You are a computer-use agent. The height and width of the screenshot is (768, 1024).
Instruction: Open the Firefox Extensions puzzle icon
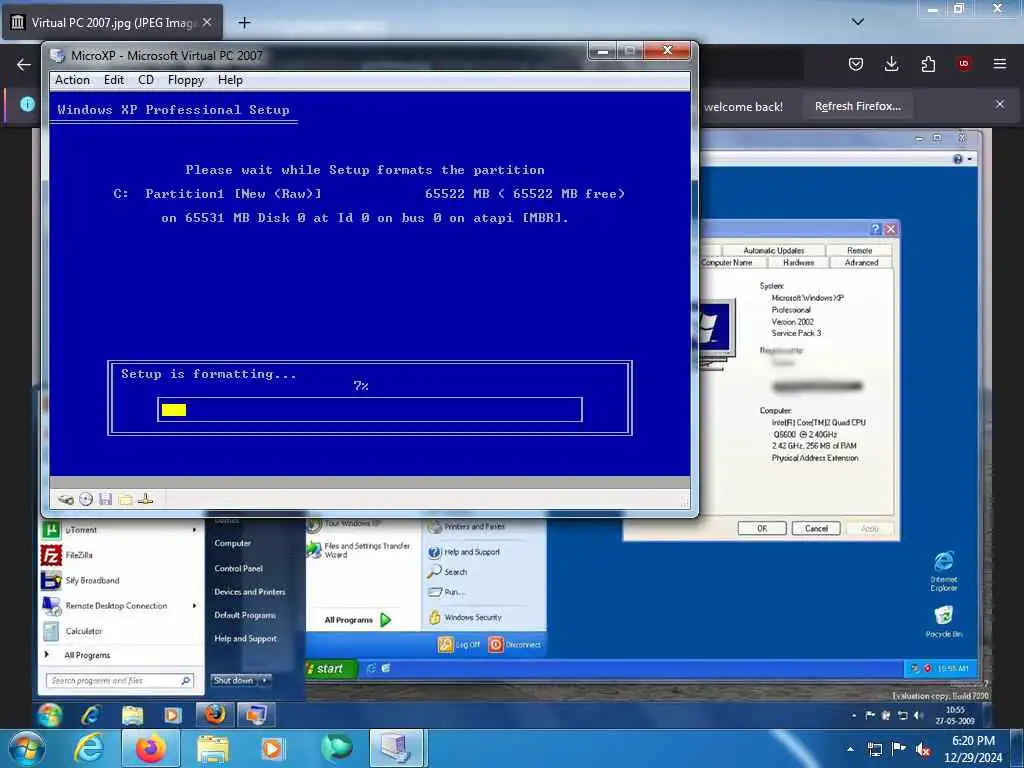point(928,64)
